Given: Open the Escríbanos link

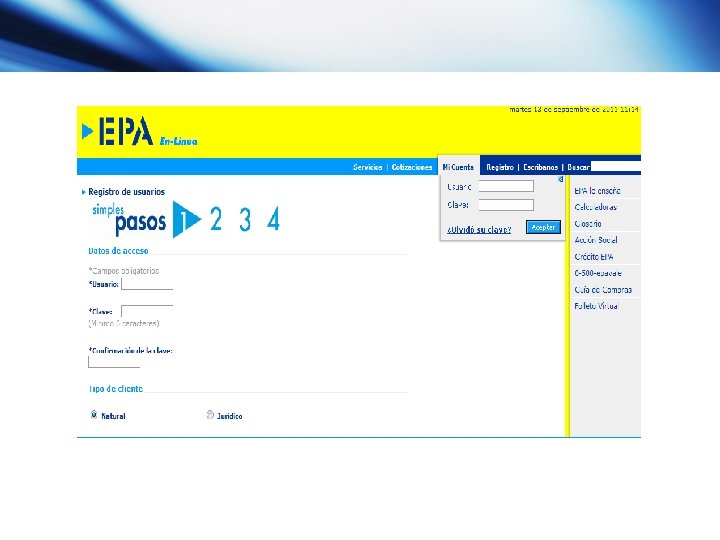Looking at the screenshot, I should pos(540,167).
